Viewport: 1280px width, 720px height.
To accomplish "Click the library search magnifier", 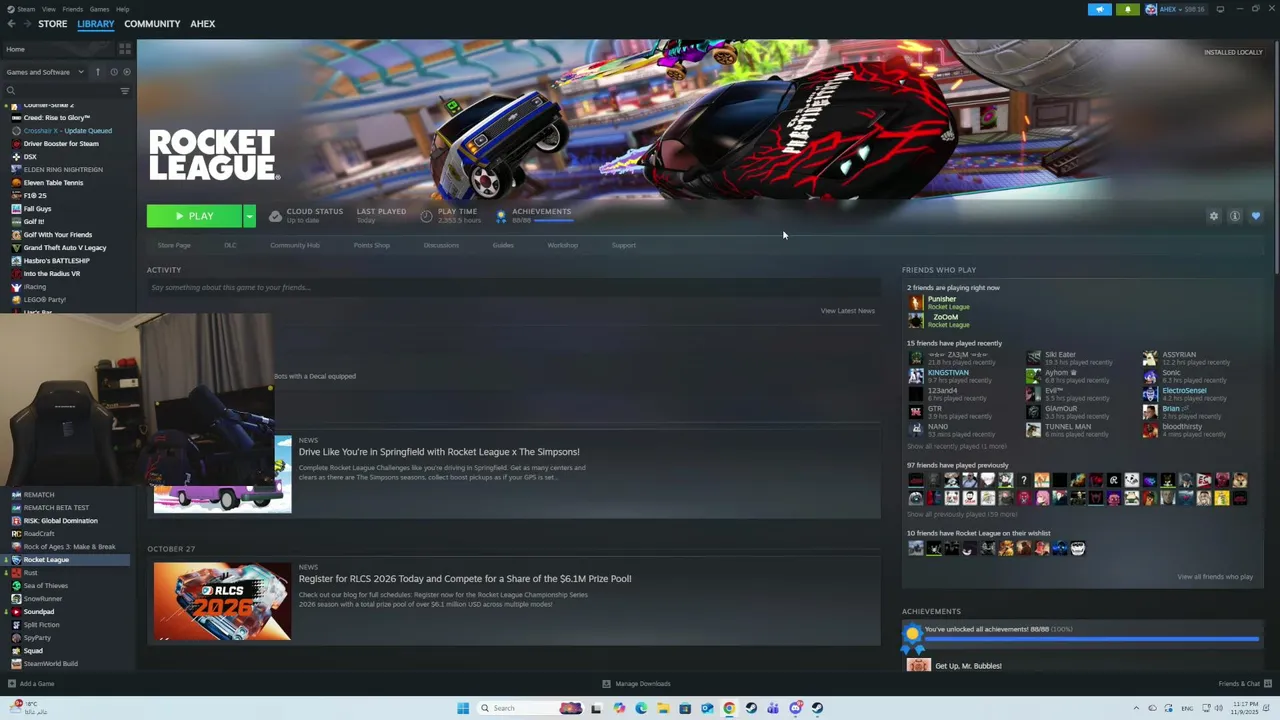I will point(11,91).
